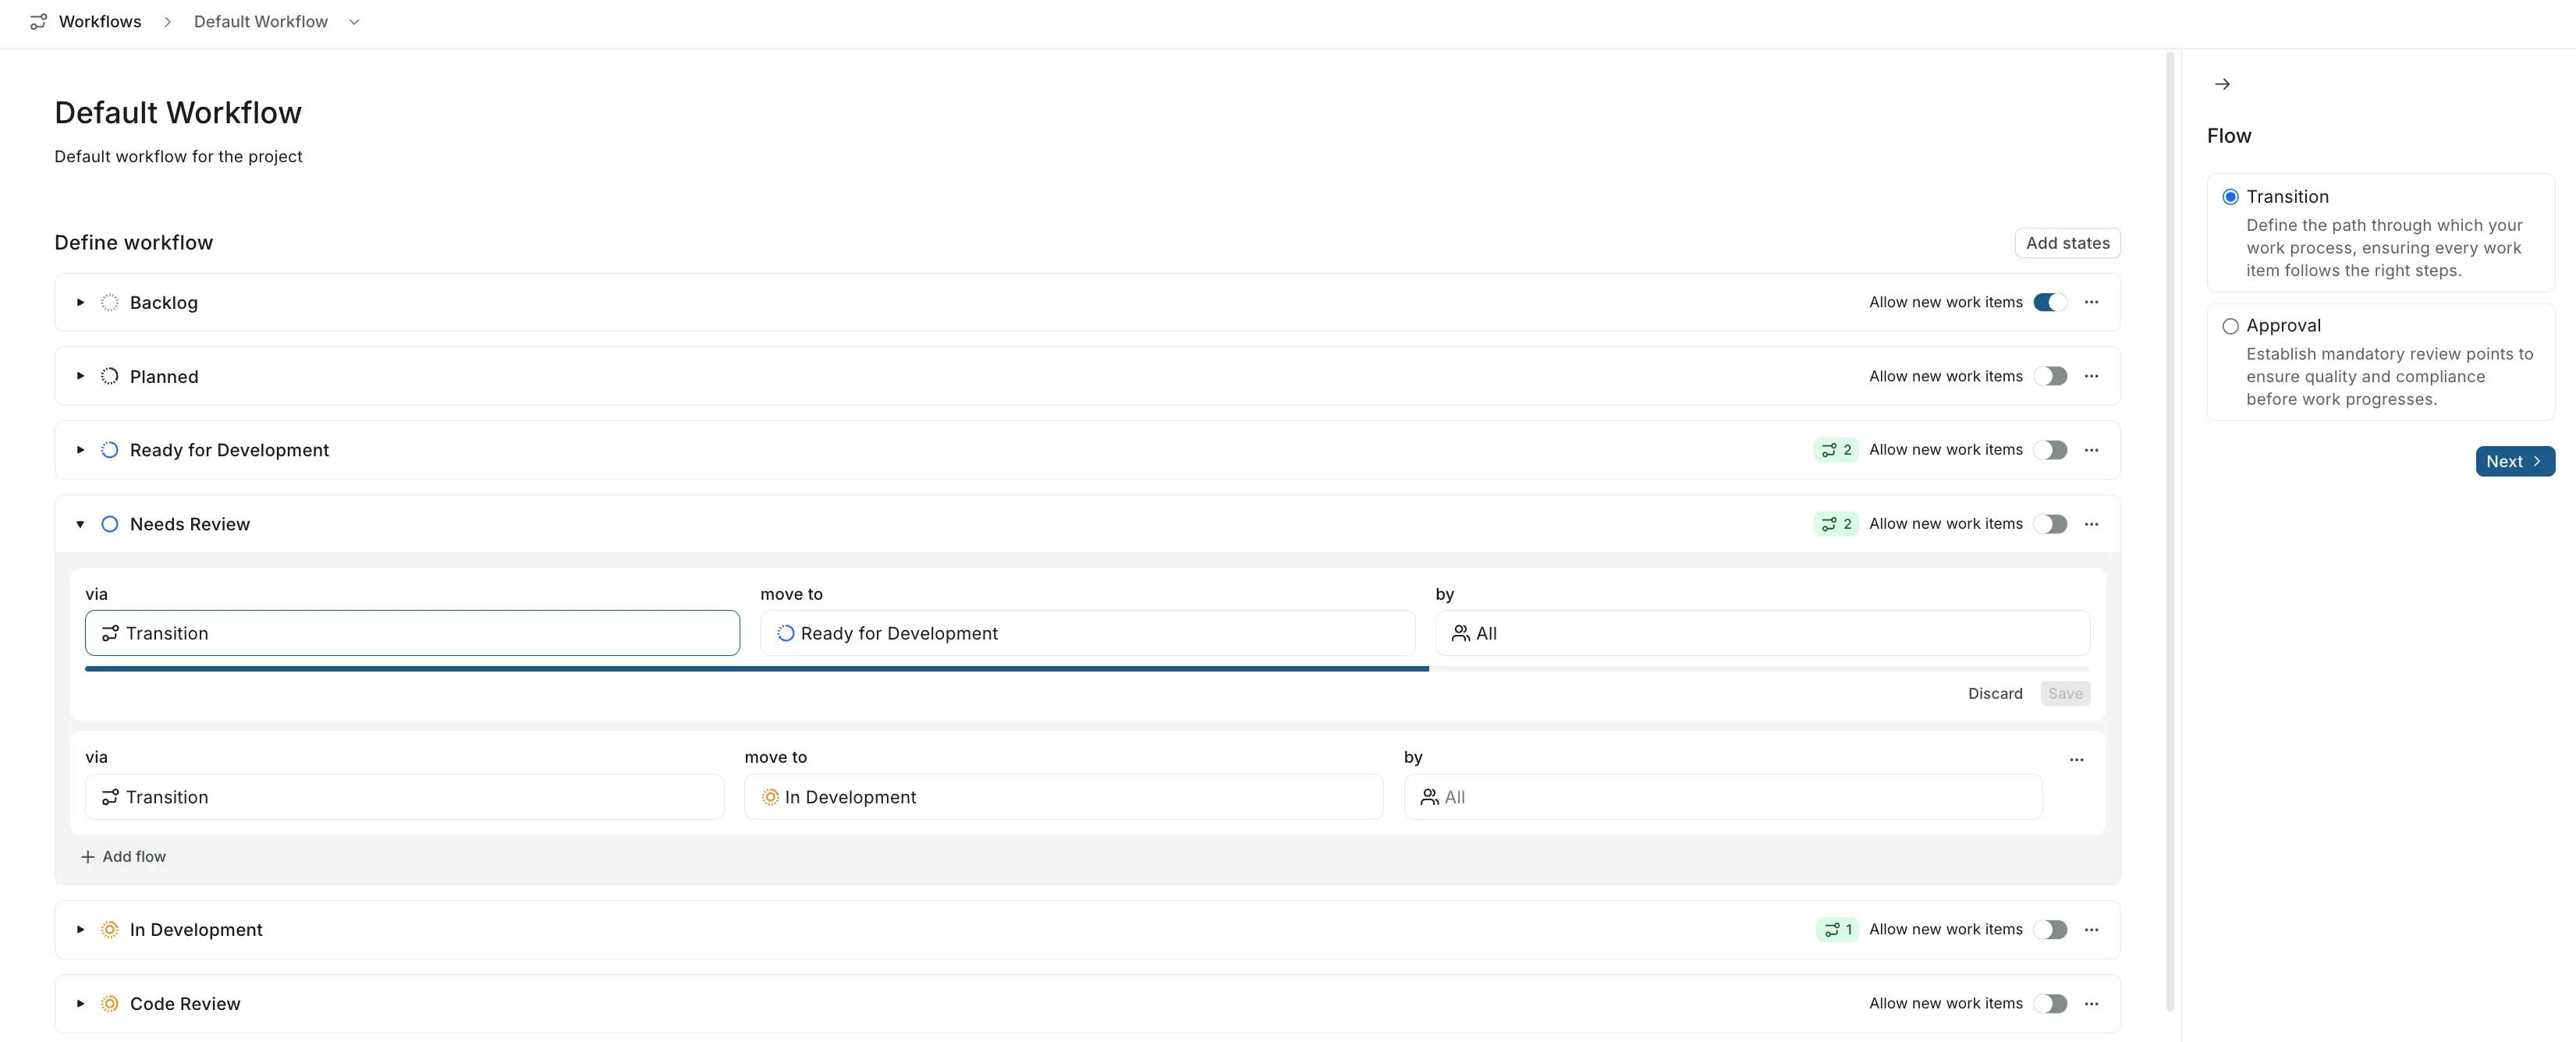Collapse the Flow side panel with the arrow
Viewport: 2576px width, 1042px height.
click(2222, 84)
